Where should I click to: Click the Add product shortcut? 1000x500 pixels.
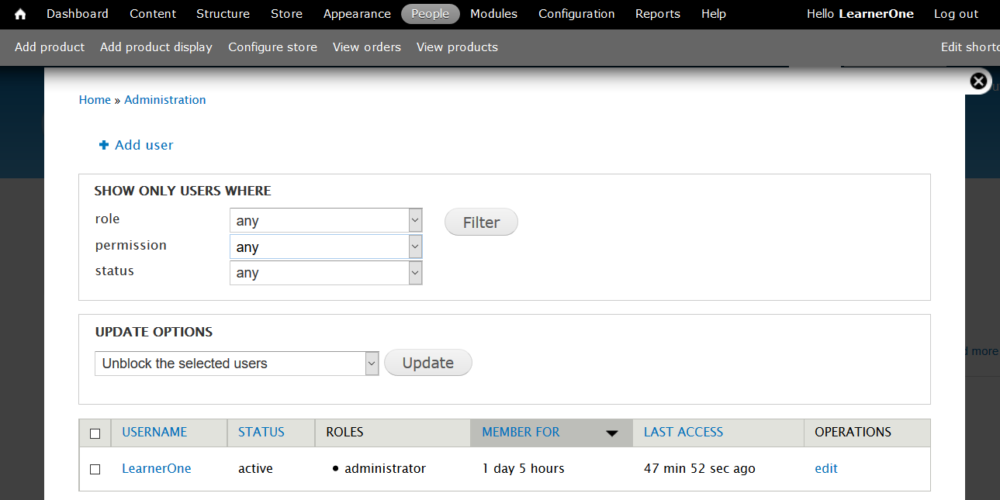pyautogui.click(x=50, y=47)
